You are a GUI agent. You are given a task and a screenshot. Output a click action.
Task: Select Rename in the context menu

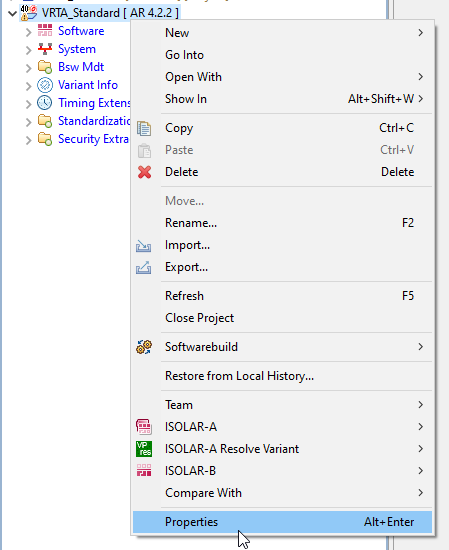point(282,223)
